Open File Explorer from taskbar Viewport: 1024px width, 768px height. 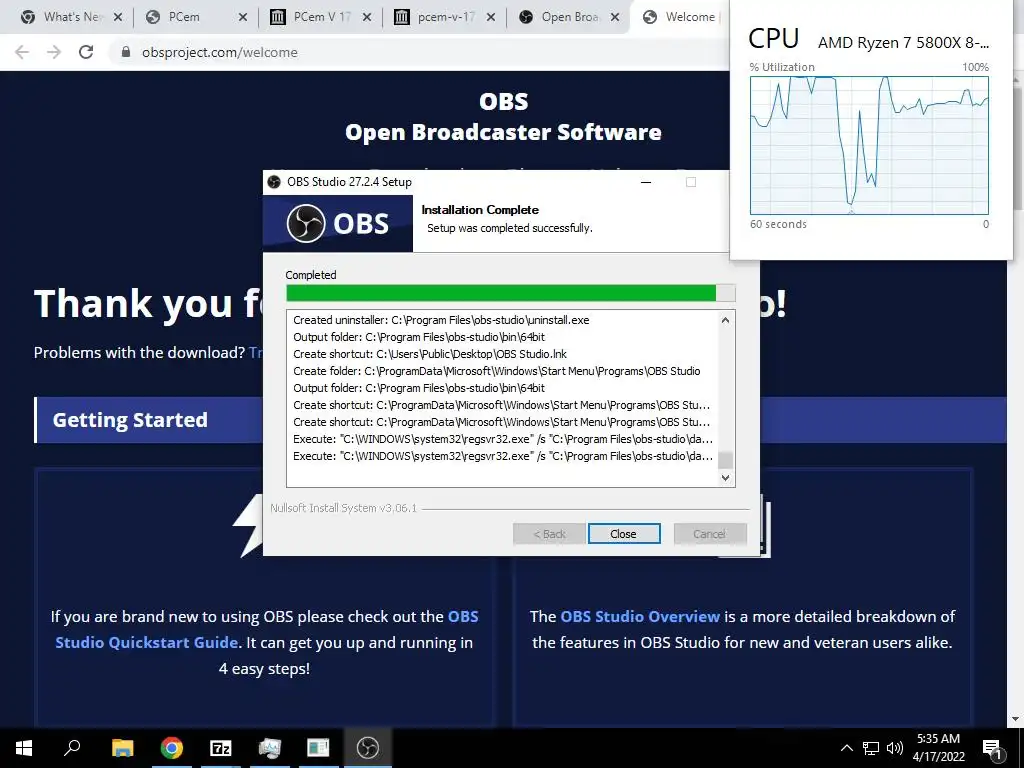122,748
